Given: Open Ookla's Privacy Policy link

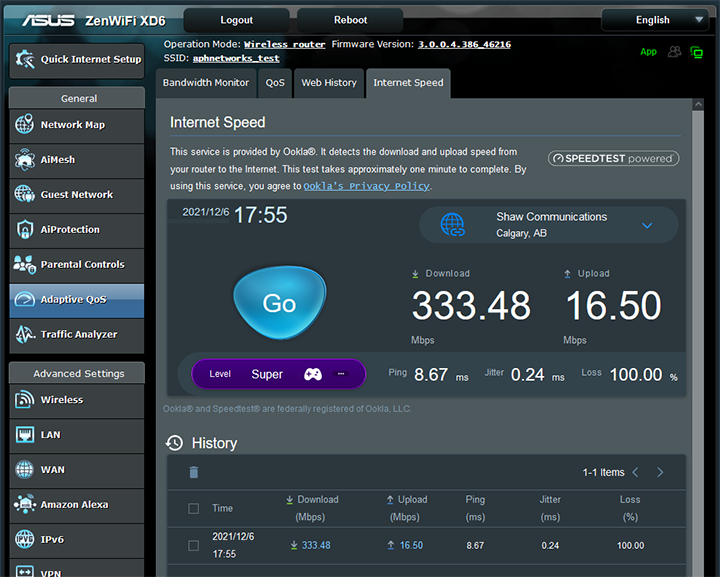Looking at the screenshot, I should point(367,186).
